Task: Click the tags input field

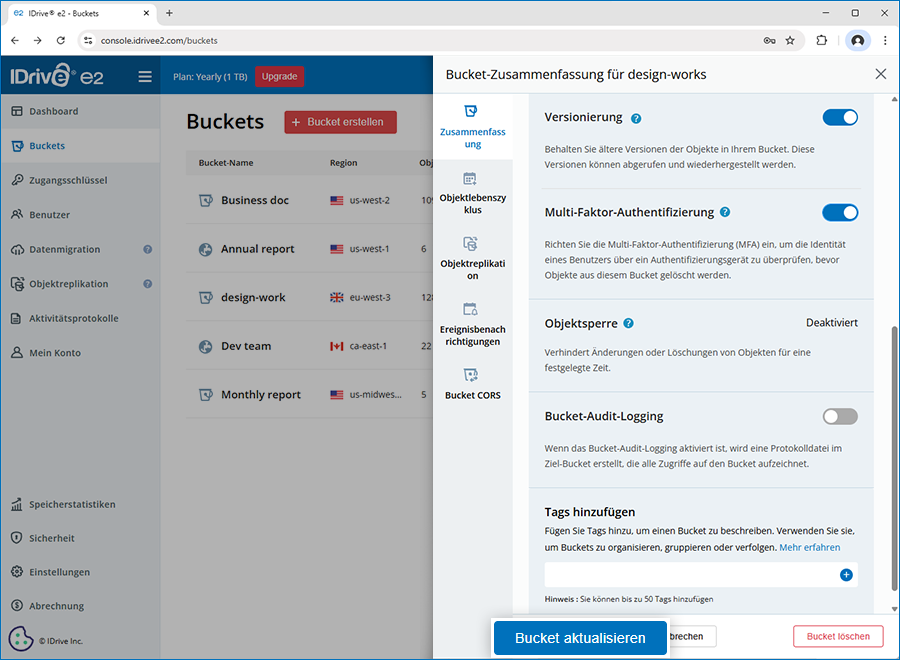Action: point(690,575)
